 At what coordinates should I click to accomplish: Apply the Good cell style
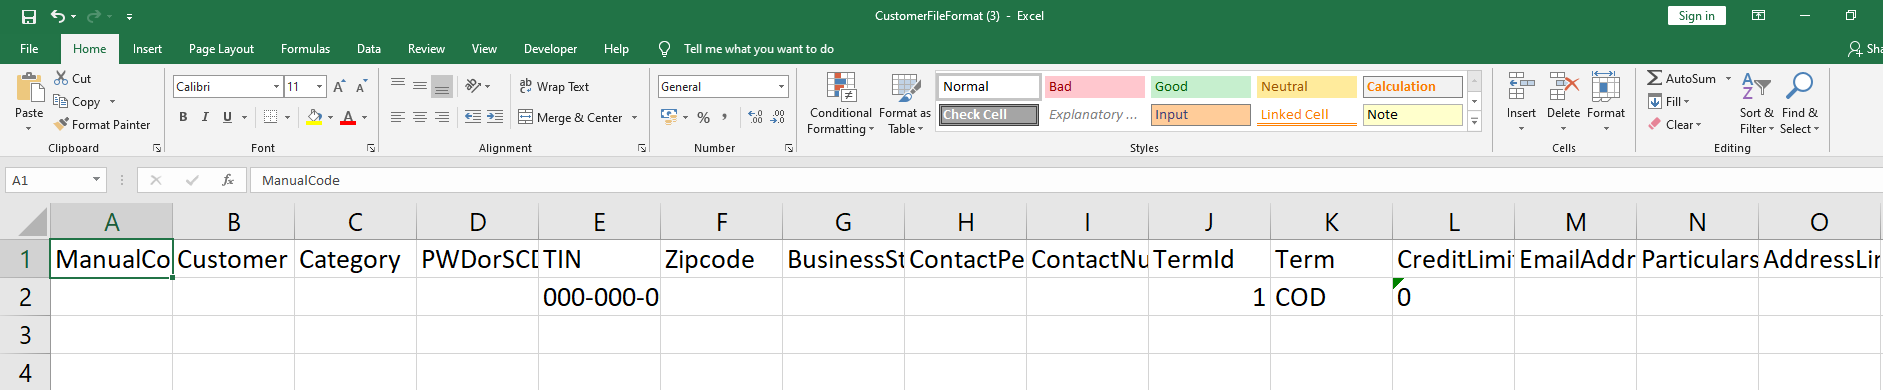[x=1200, y=87]
